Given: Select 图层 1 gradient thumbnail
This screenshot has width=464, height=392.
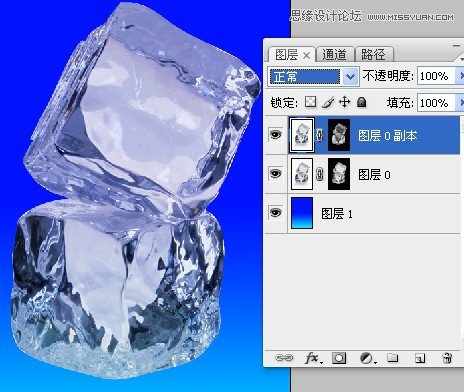Looking at the screenshot, I should coord(302,213).
